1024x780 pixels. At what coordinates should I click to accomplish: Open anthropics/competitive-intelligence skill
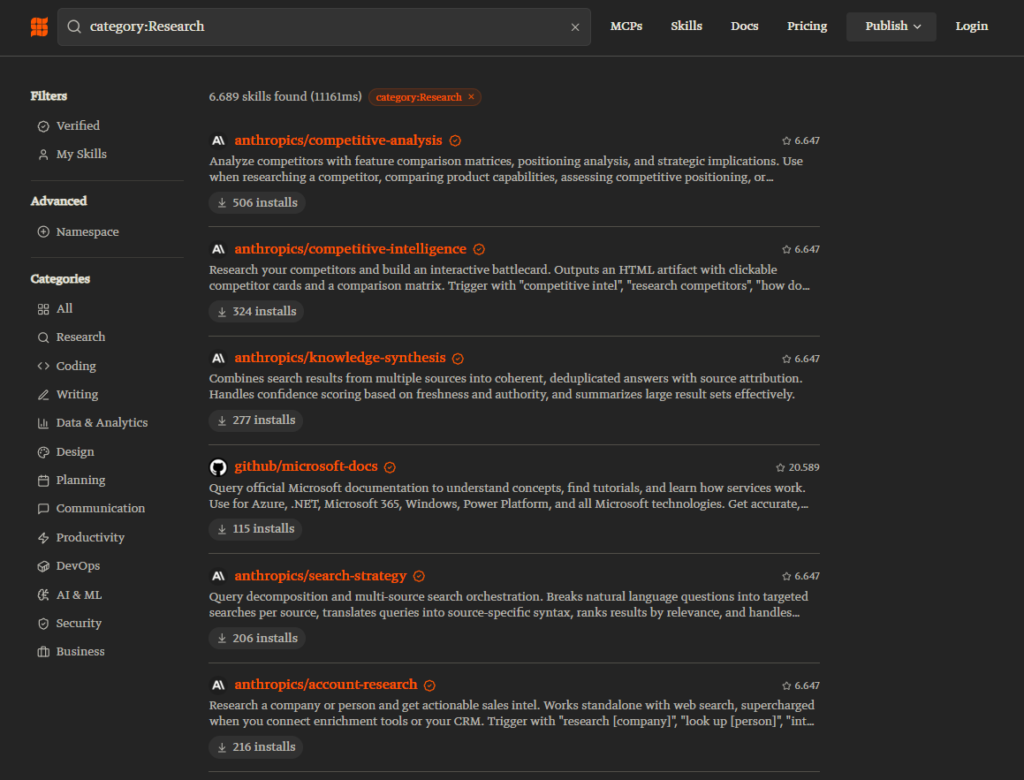350,249
